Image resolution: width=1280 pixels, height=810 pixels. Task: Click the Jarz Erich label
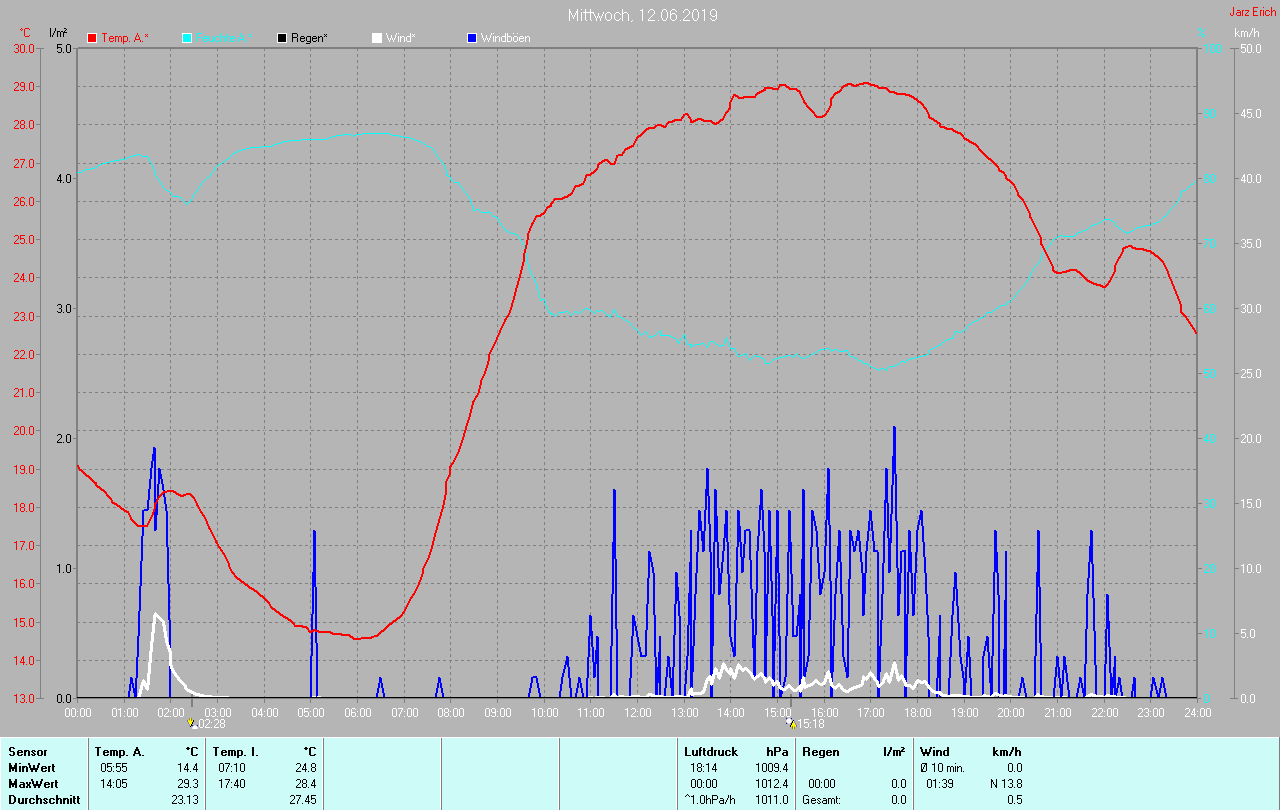(1253, 12)
